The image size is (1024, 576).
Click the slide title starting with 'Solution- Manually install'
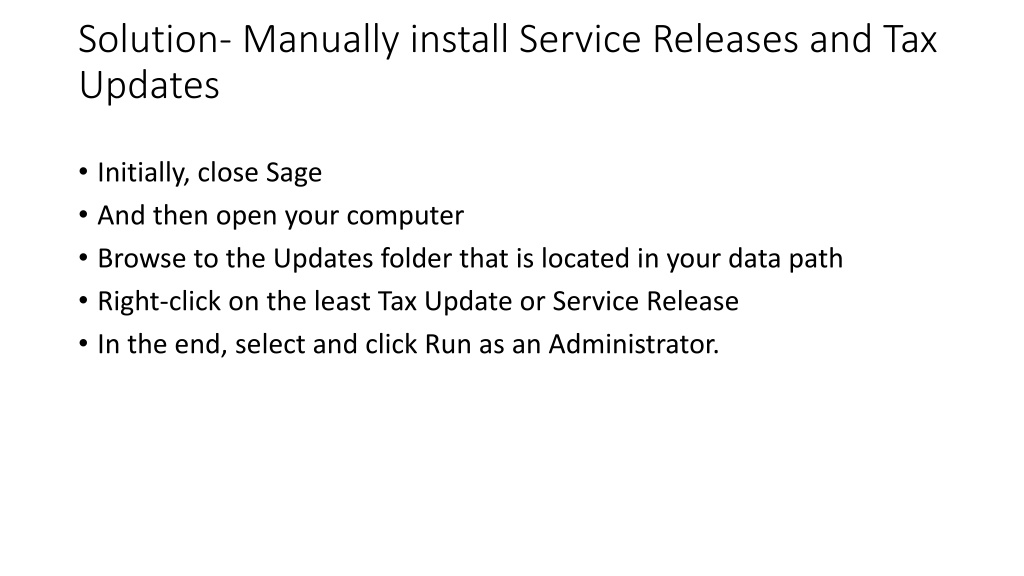click(507, 62)
